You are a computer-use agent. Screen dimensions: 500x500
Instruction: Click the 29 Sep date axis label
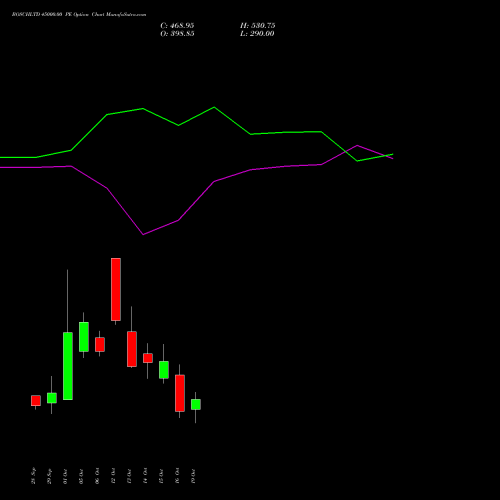pyautogui.click(x=49, y=476)
